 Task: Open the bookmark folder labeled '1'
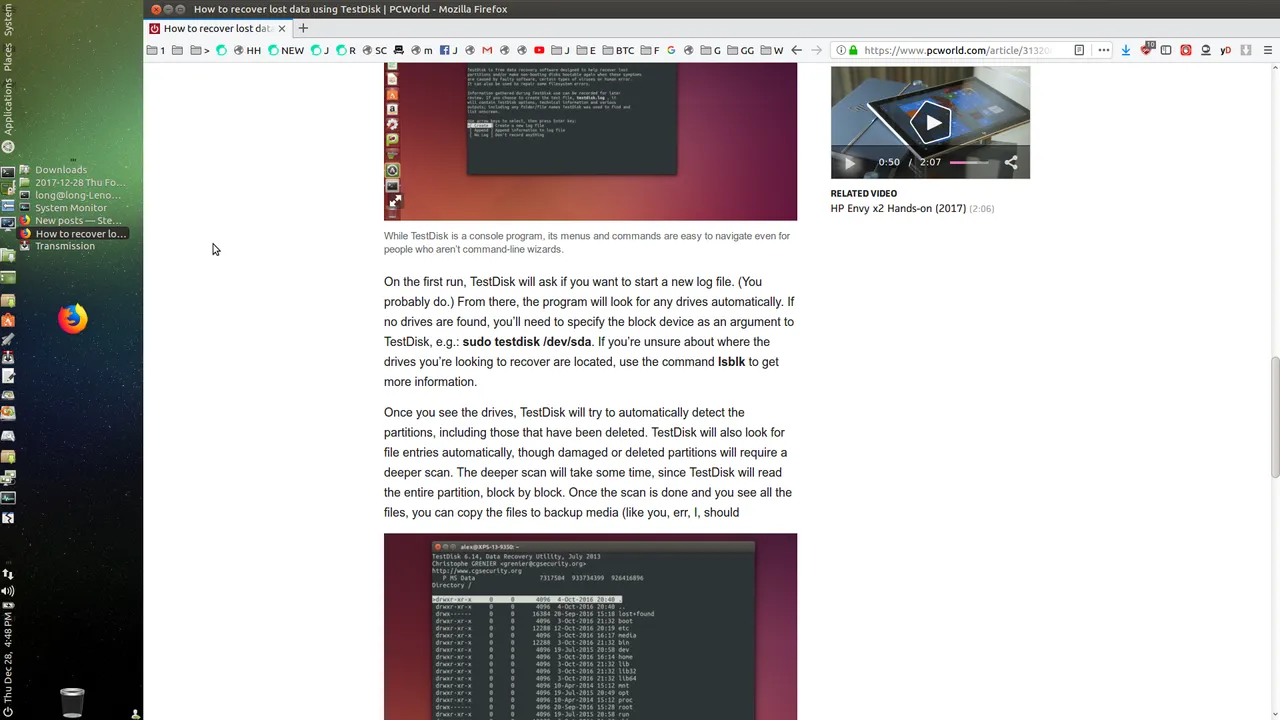(x=156, y=50)
